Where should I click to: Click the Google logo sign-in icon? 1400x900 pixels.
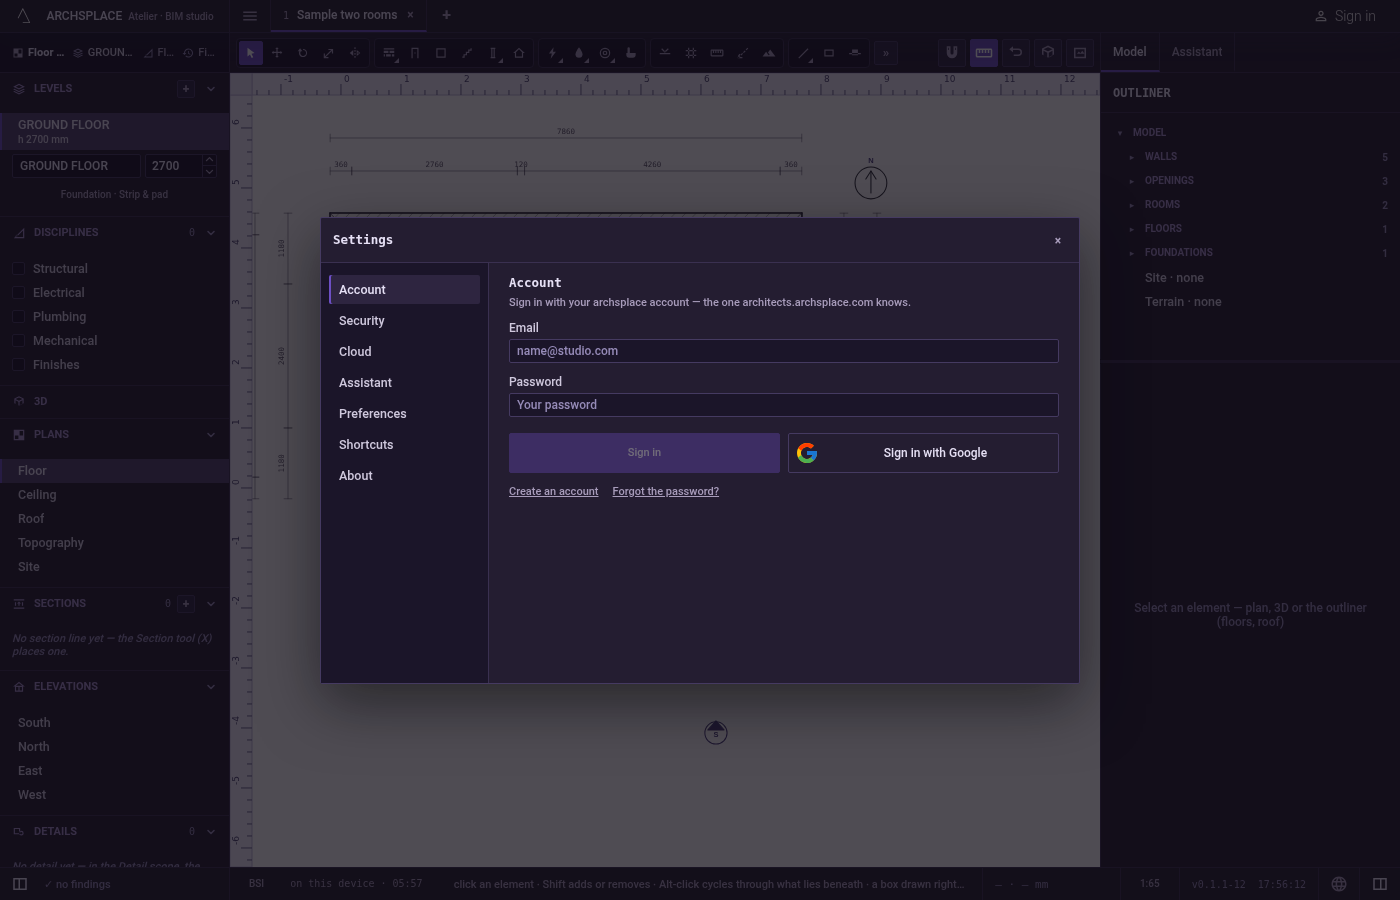[807, 453]
